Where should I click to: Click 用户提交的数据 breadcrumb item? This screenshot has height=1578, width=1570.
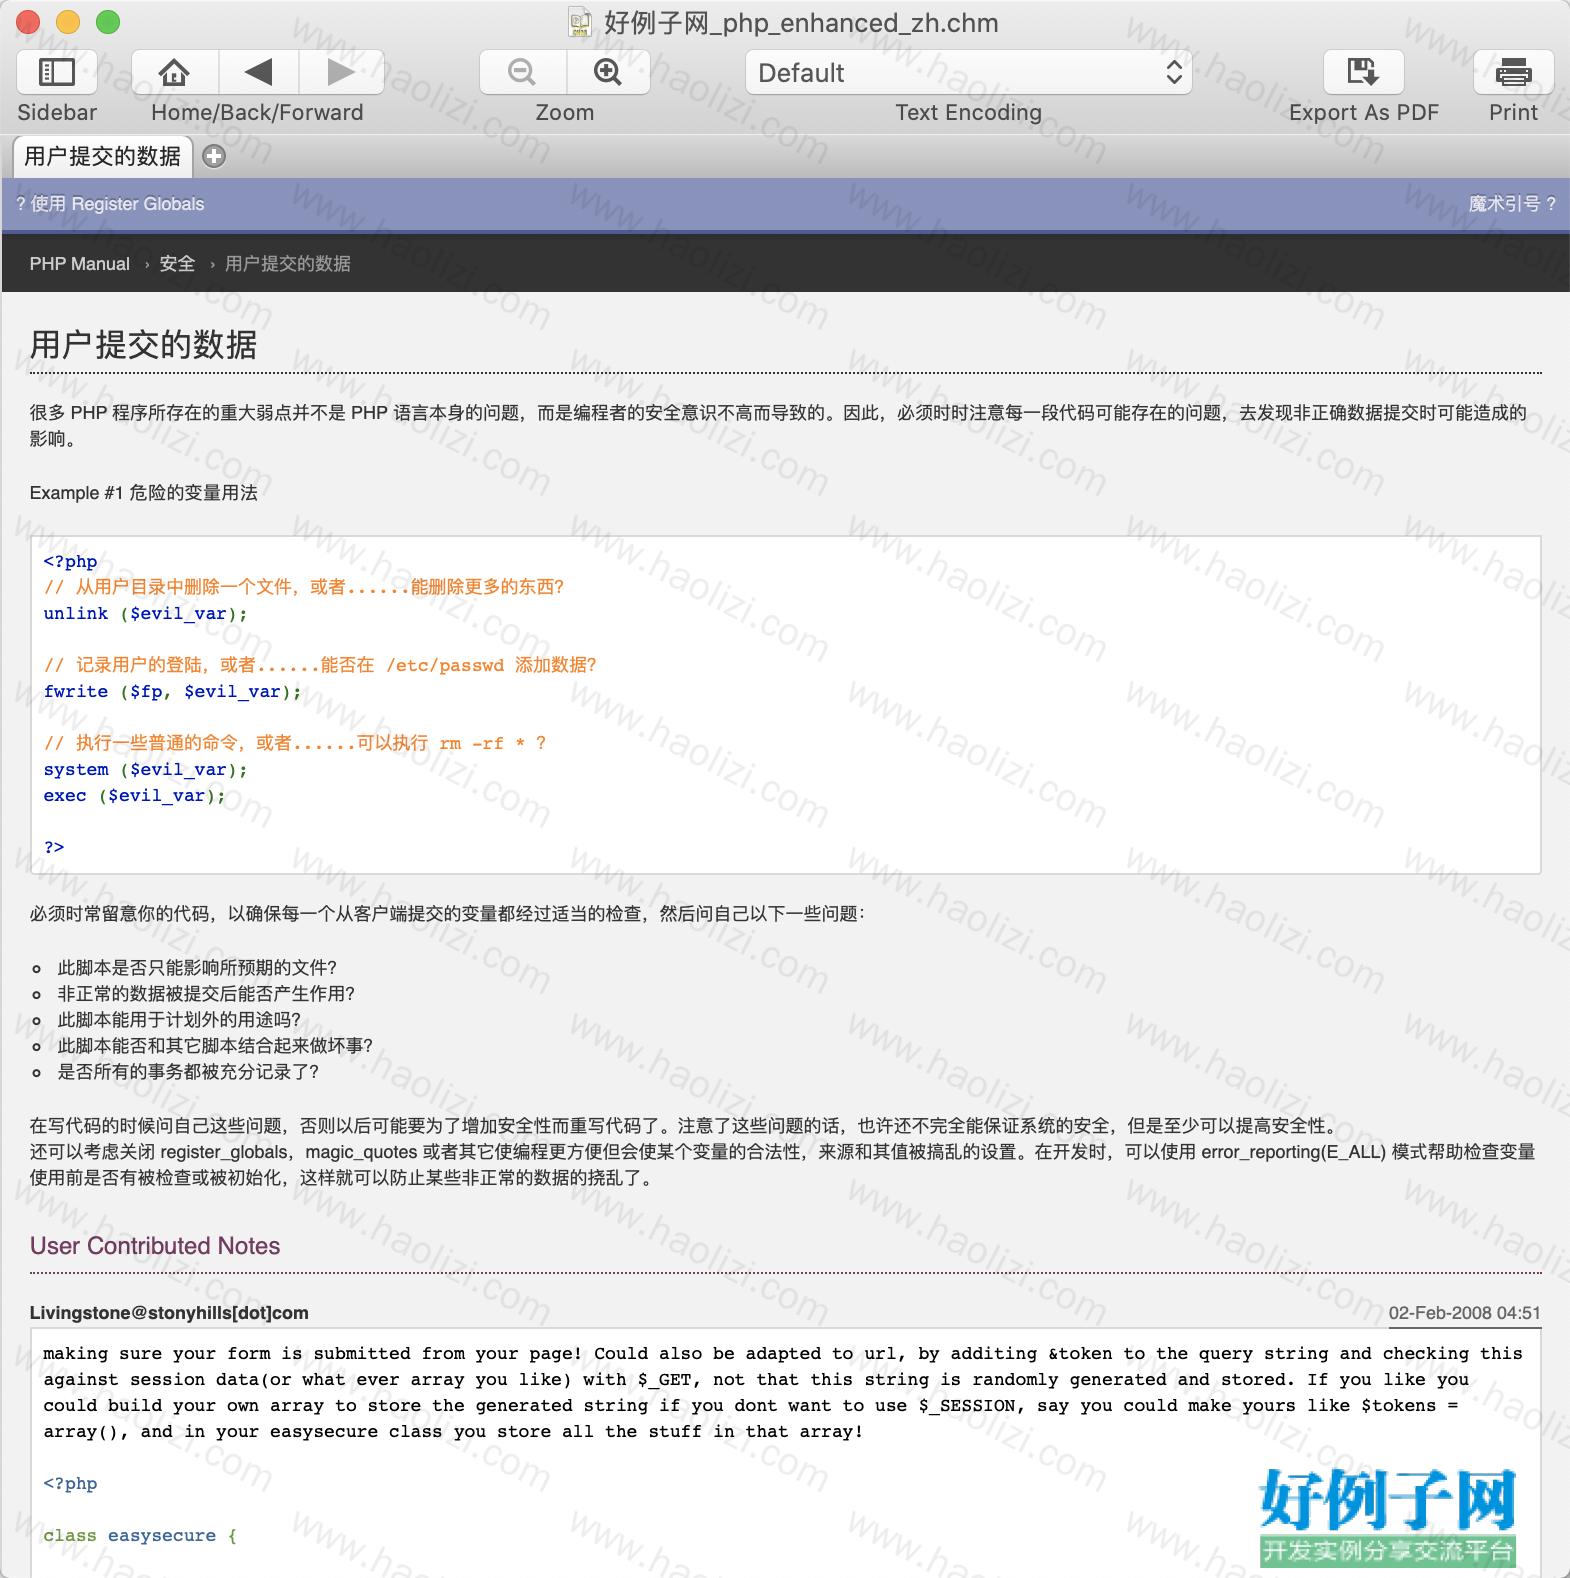tap(288, 264)
